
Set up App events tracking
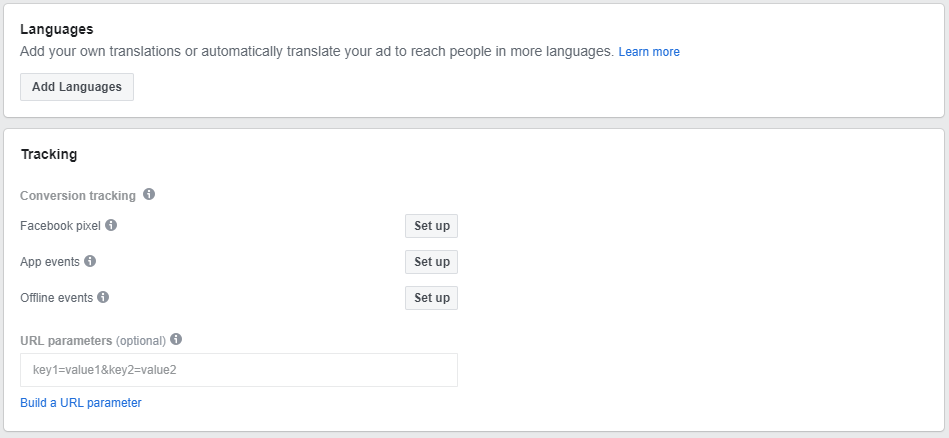pyautogui.click(x=431, y=262)
